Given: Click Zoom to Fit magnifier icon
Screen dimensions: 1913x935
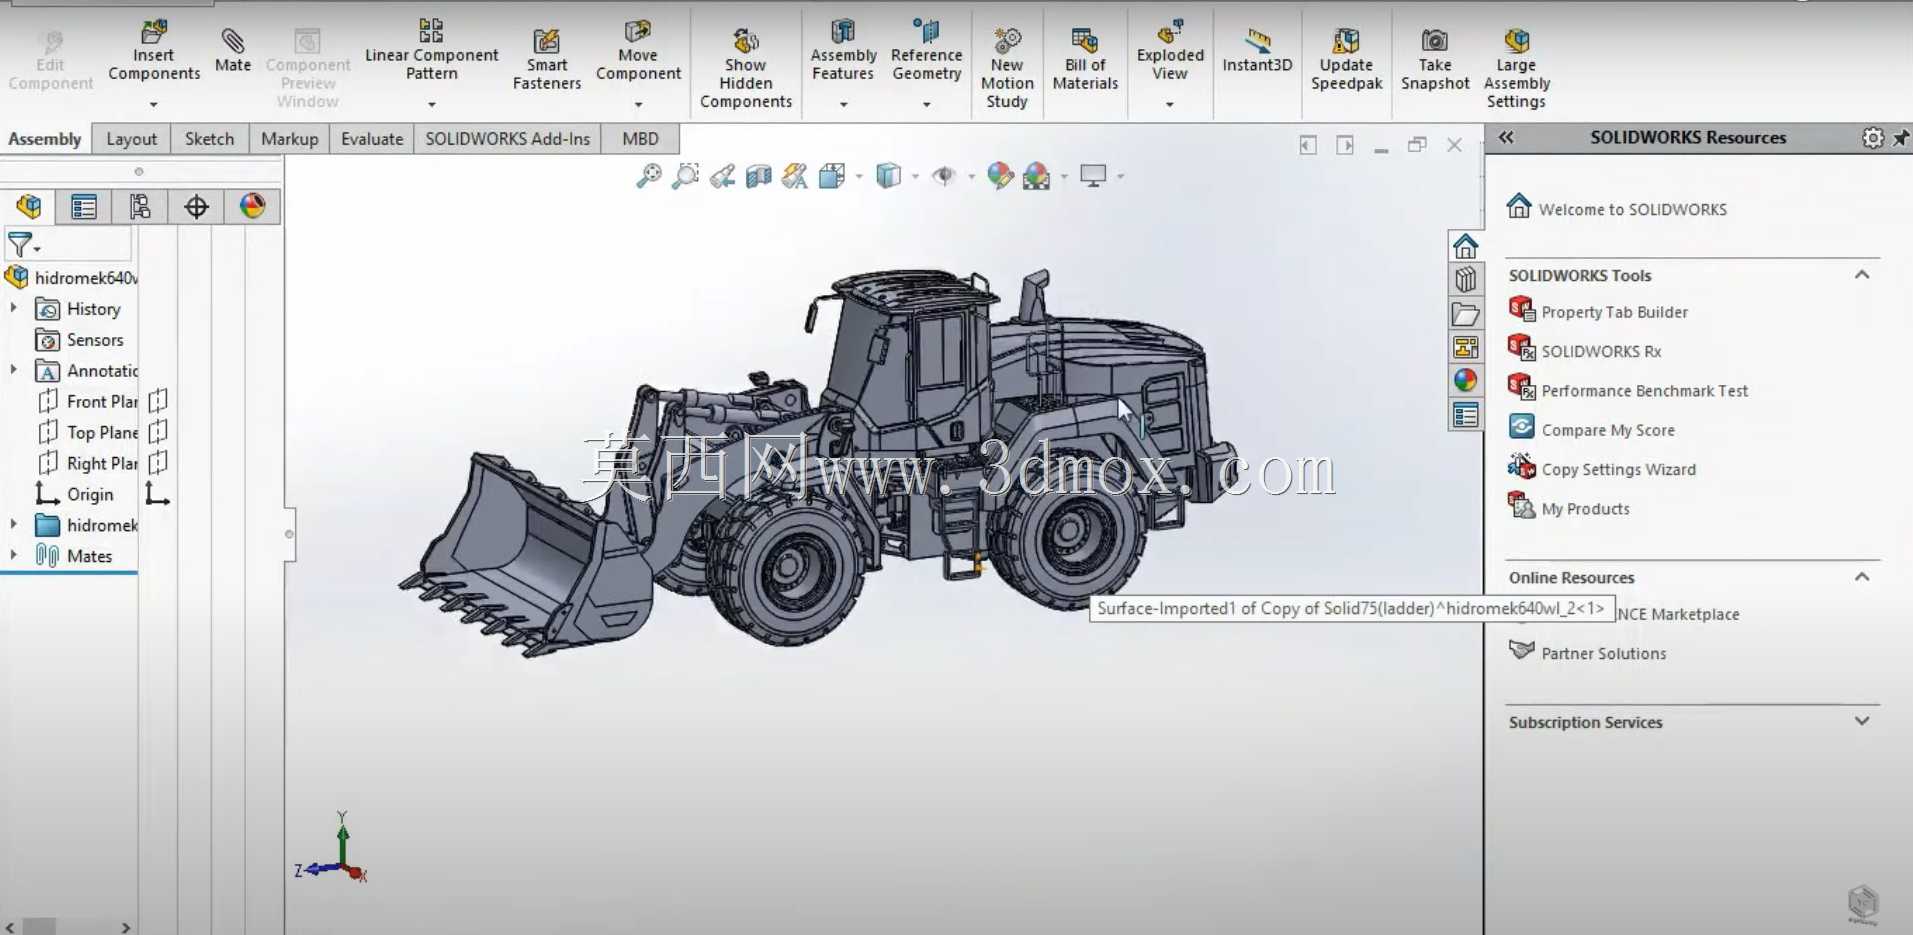Looking at the screenshot, I should tap(649, 176).
